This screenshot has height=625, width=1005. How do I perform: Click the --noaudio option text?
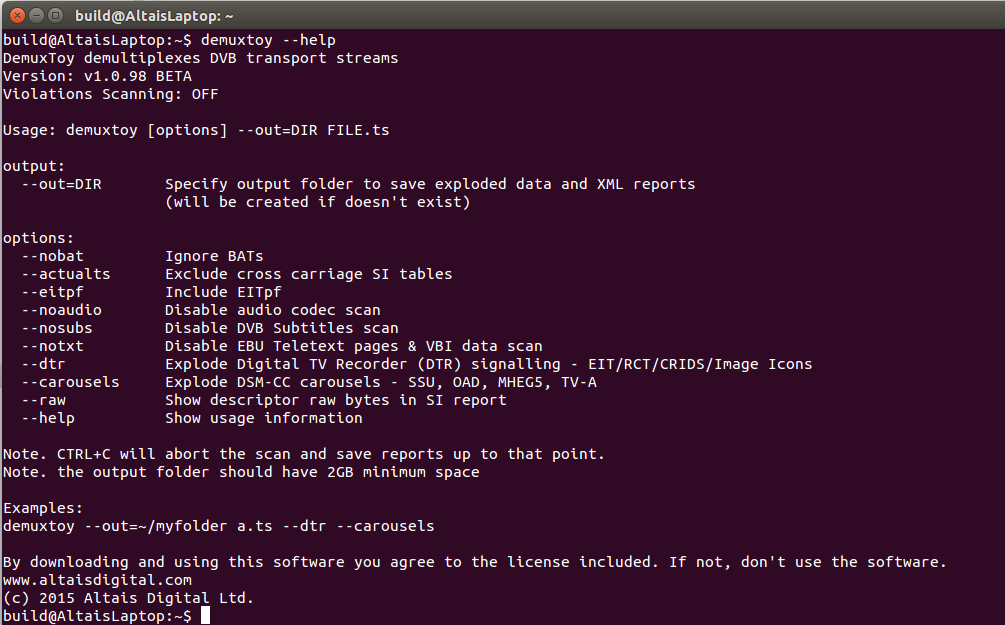[61, 310]
